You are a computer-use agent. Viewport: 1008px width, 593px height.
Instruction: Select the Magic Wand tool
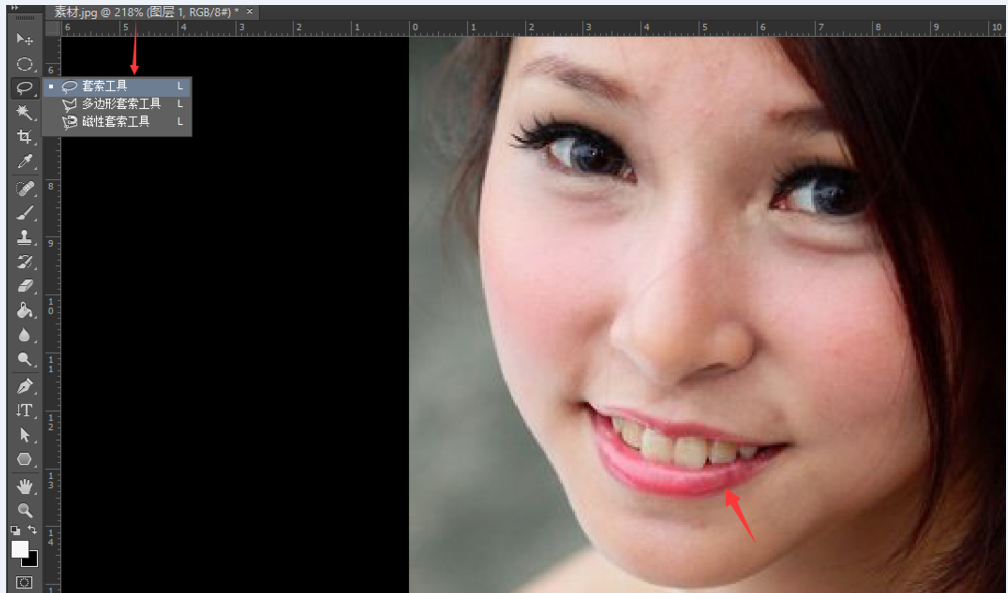24,112
